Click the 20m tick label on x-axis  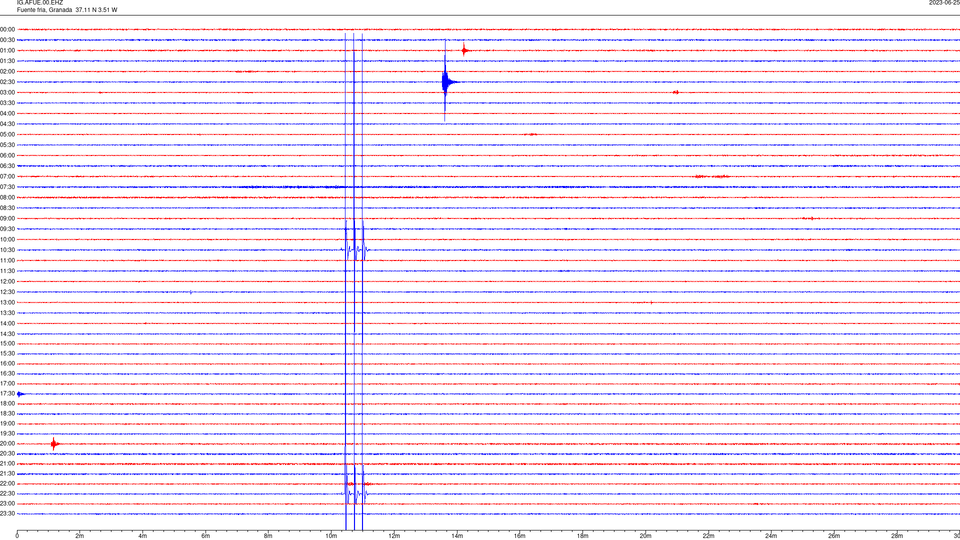click(645, 536)
